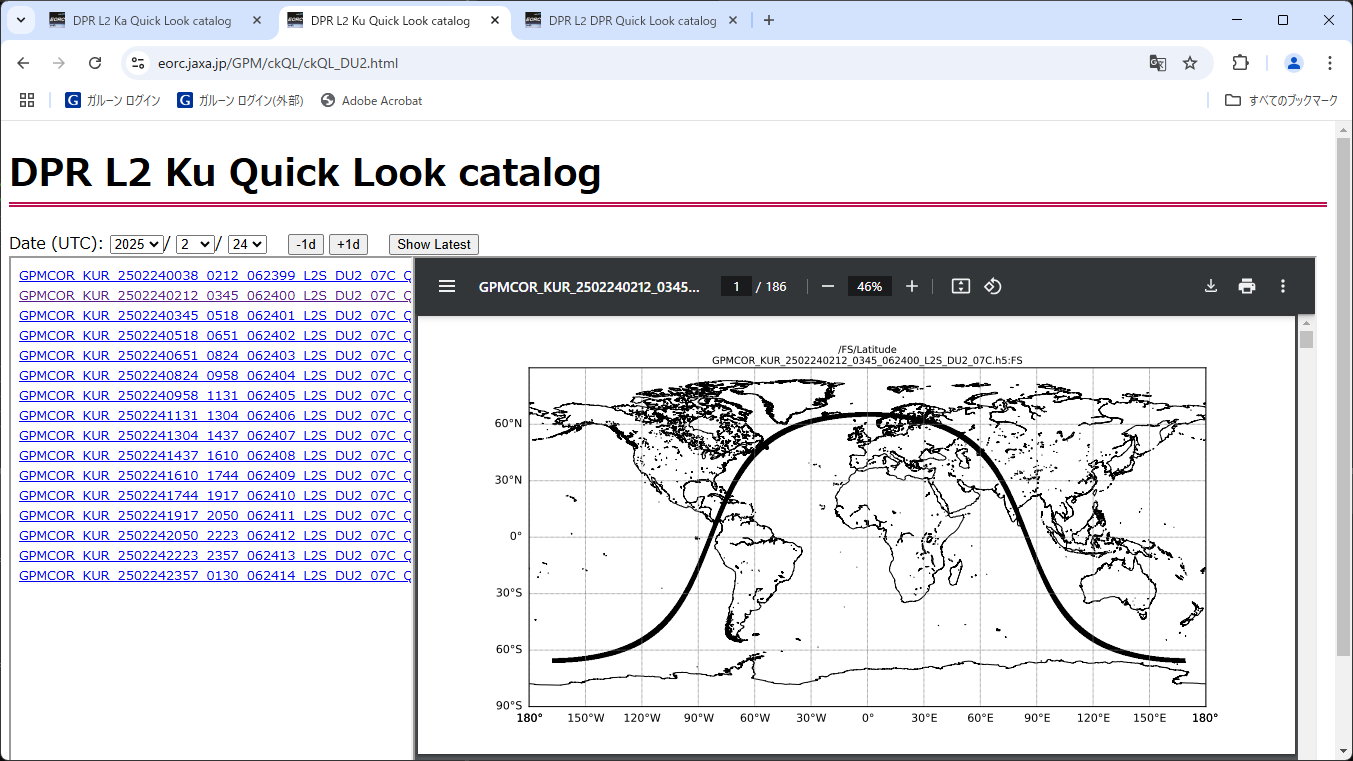Open the Adobe Acrobat bookmark

coord(371,100)
